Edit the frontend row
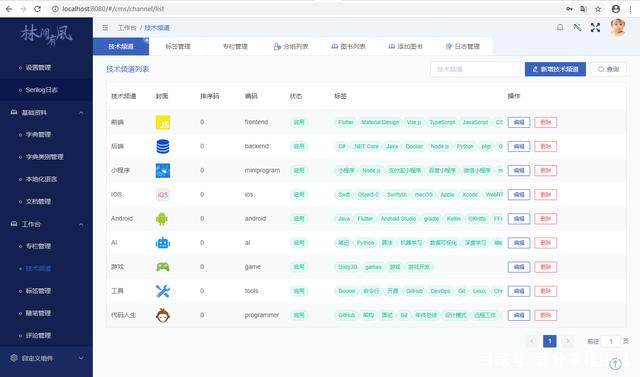Screen dimensions: 640x377 click(x=519, y=122)
